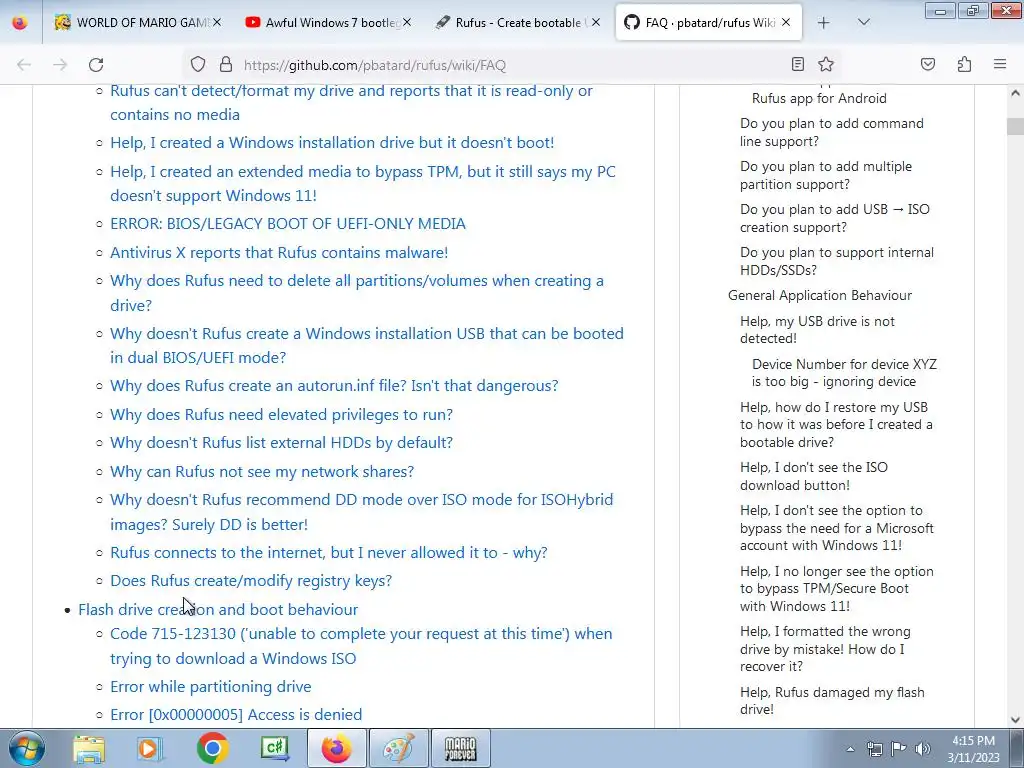Show hidden tray icons arrow
1024x768 pixels.
(x=850, y=749)
